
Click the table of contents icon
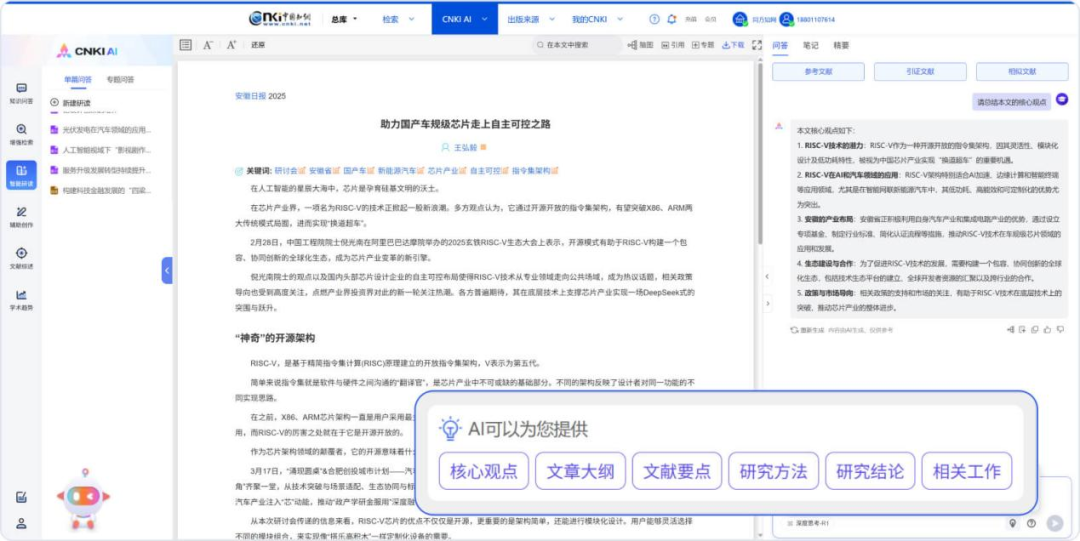pyautogui.click(x=185, y=45)
